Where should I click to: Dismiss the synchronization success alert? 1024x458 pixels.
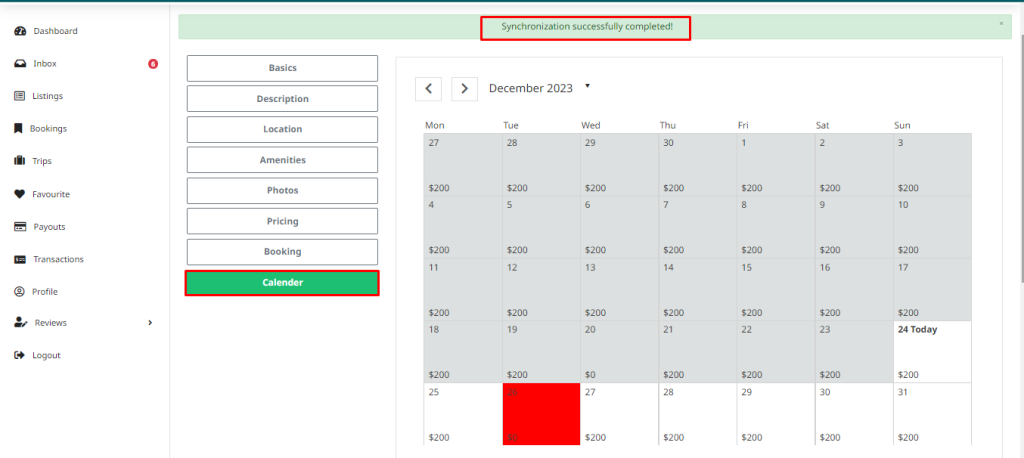(1001, 23)
